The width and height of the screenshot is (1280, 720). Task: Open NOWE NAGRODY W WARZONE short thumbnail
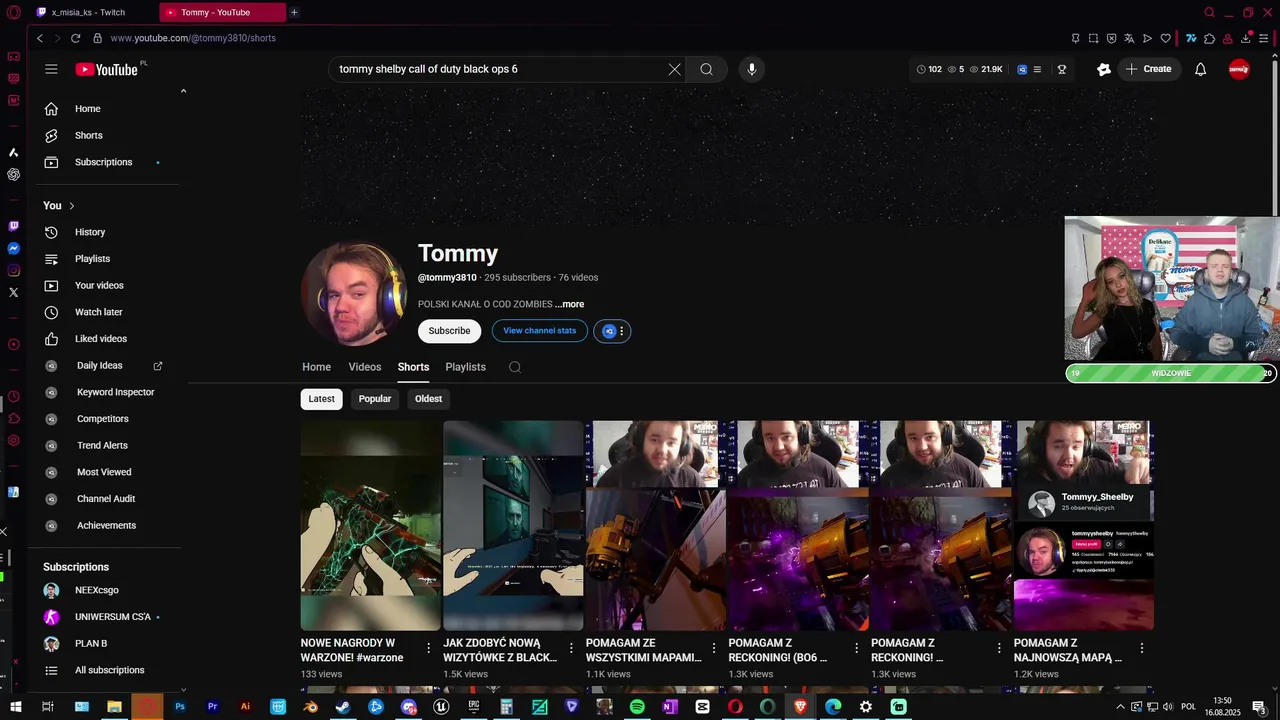371,525
